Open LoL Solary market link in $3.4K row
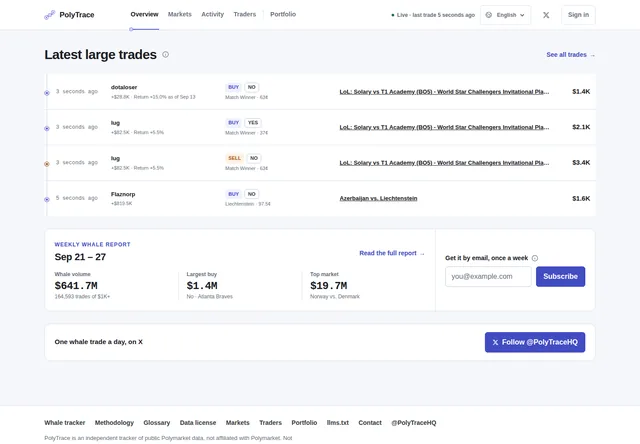 [x=444, y=163]
